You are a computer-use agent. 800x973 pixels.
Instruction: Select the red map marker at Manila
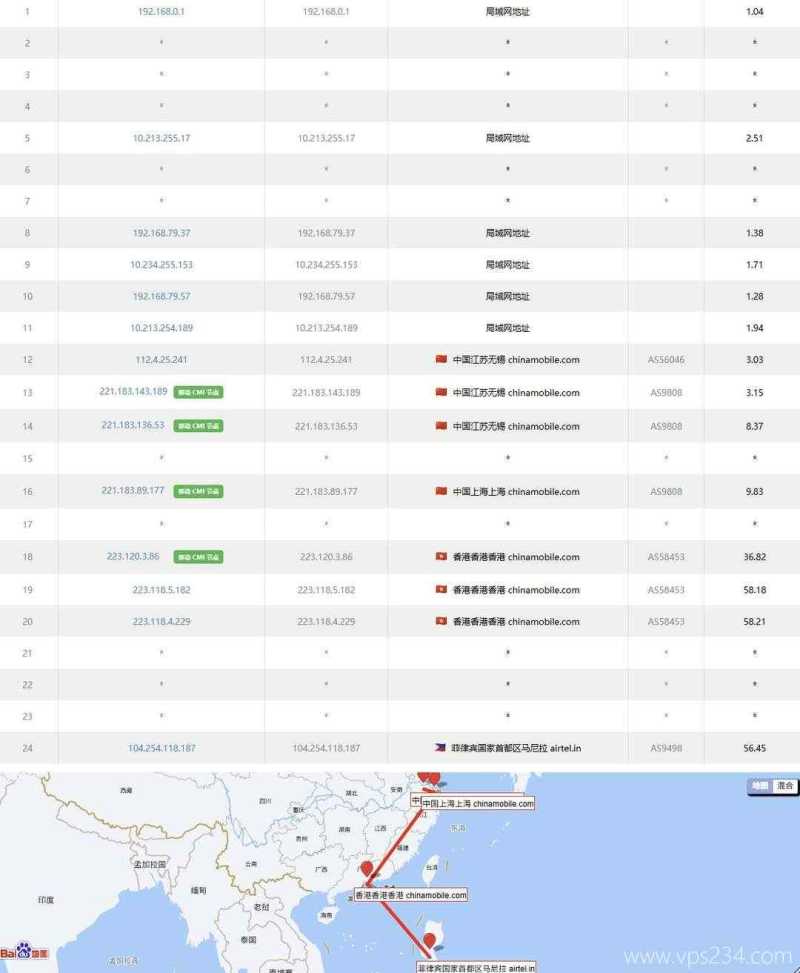coord(430,940)
